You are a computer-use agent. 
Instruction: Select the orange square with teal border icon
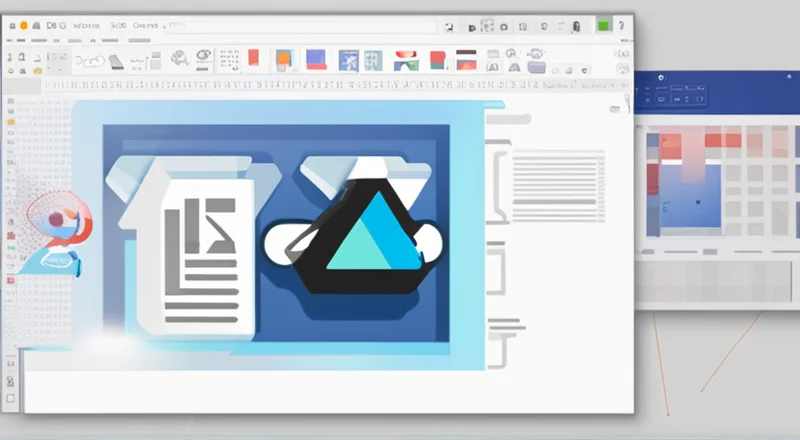click(284, 60)
